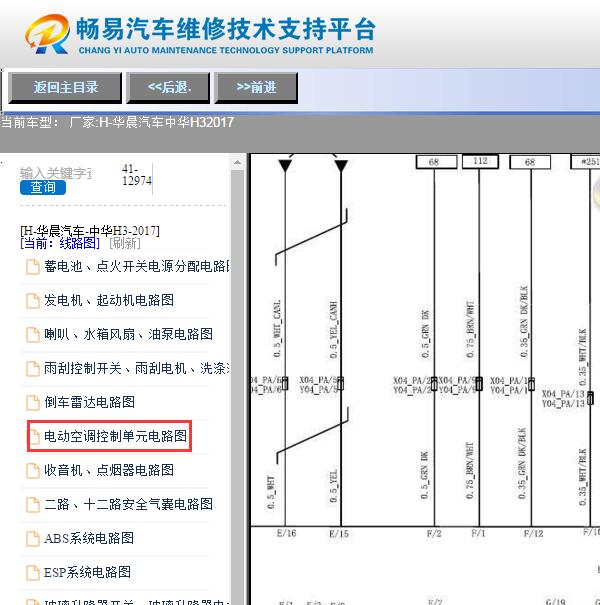The height and width of the screenshot is (605, 600).
Task: Open 雨刮控制开关、雨刮电机 entry
Action: click(x=137, y=368)
